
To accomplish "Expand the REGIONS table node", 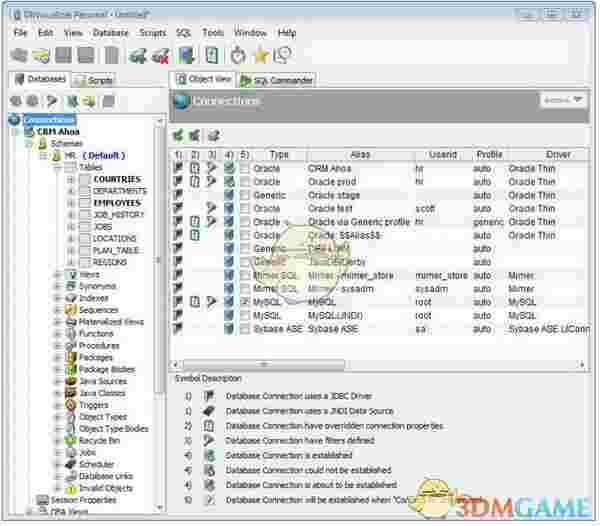I will point(70,262).
